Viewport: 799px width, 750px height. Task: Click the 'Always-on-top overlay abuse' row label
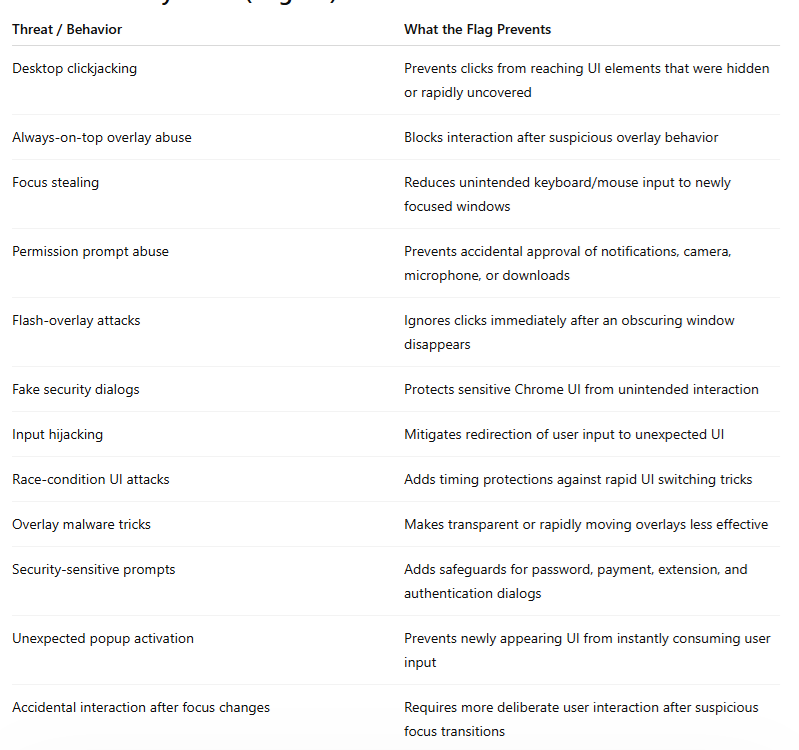pyautogui.click(x=102, y=138)
